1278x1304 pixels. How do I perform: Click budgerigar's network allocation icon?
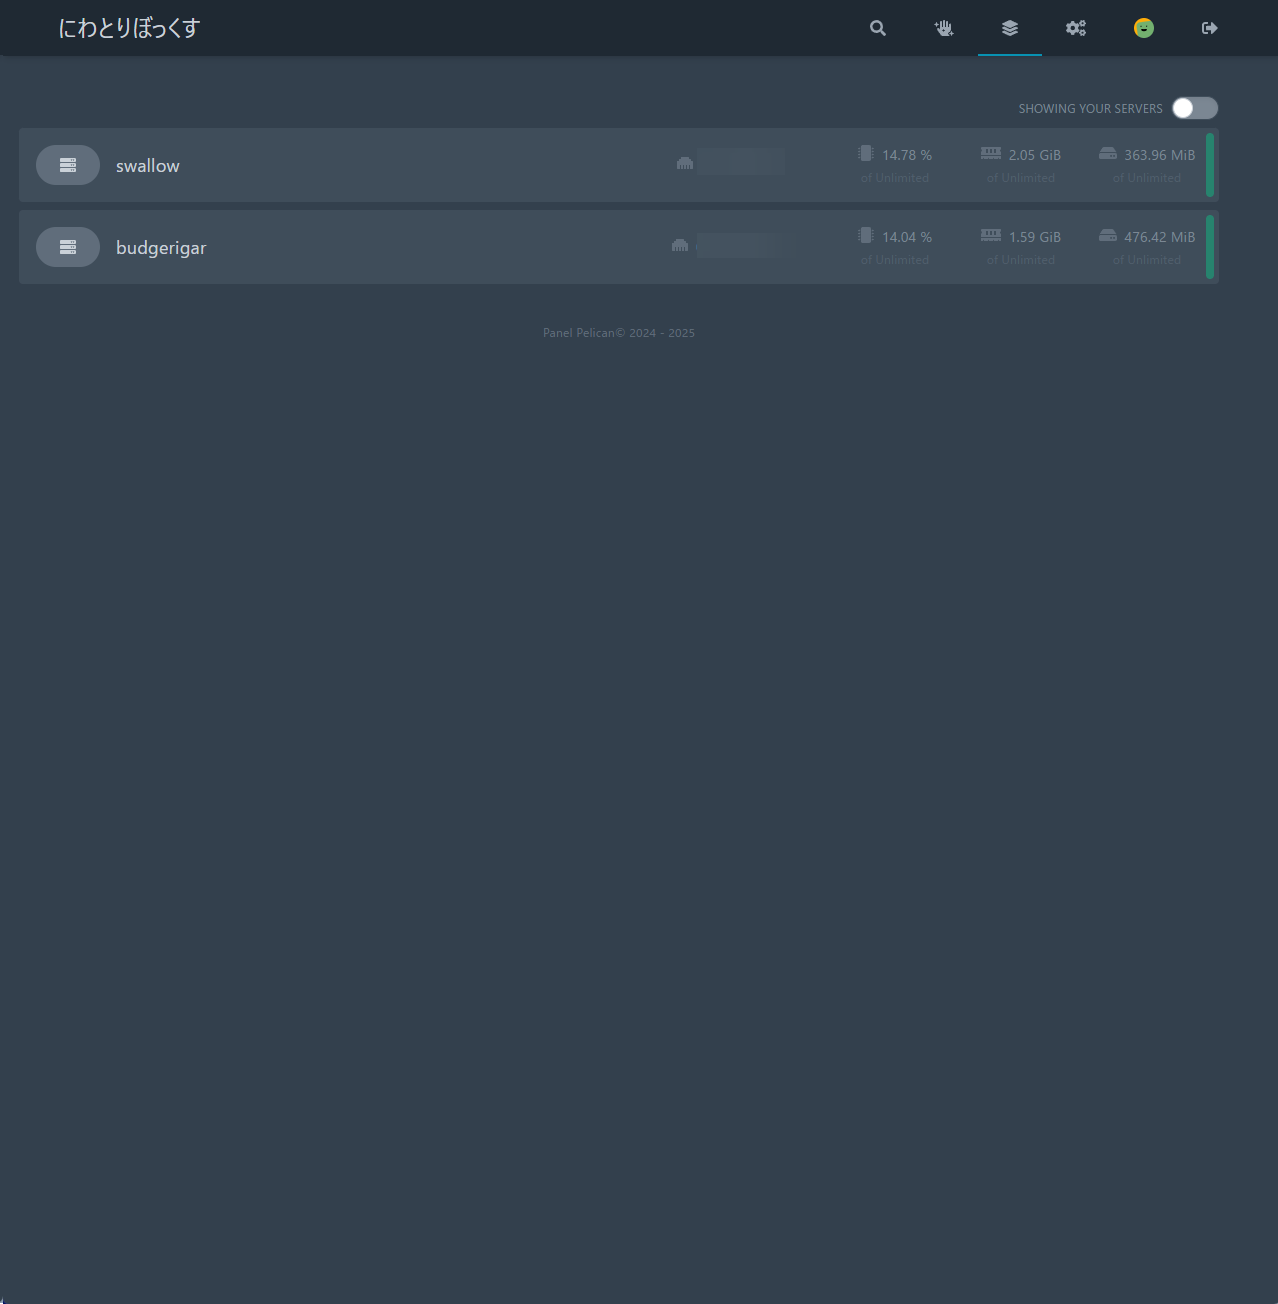point(680,245)
